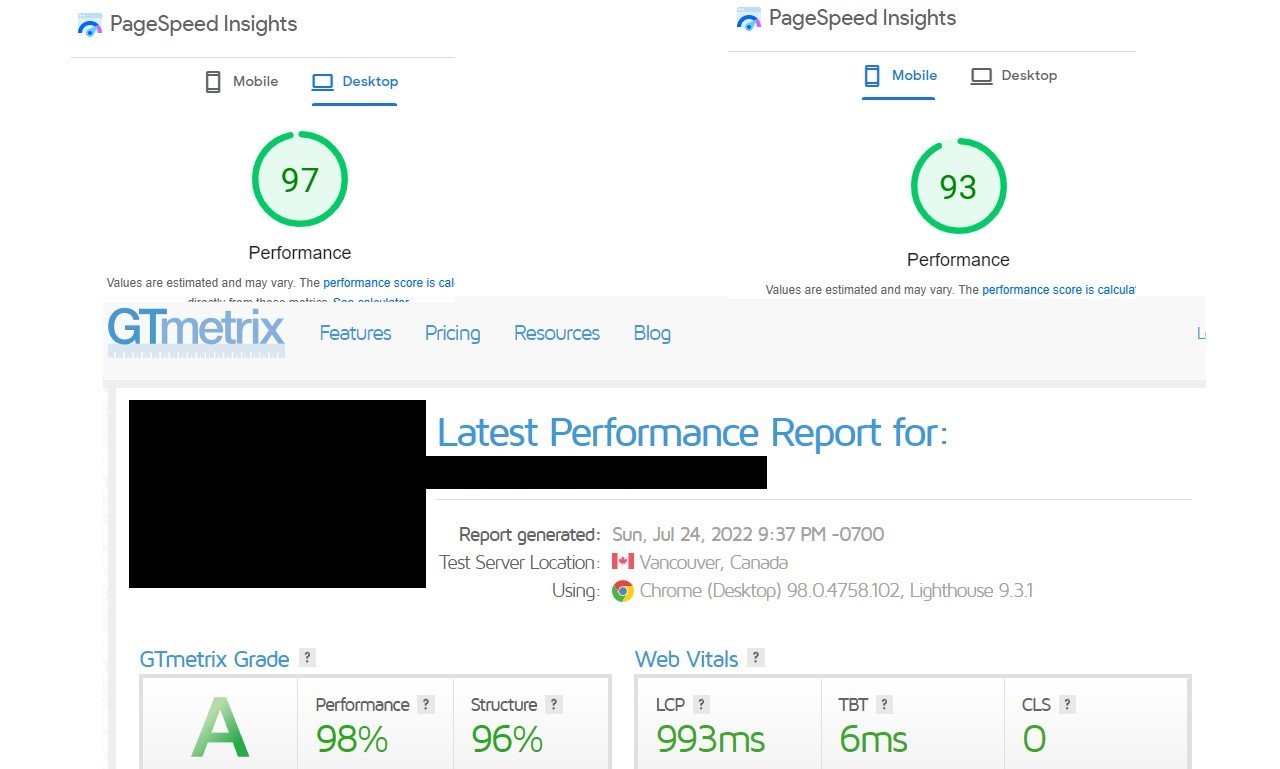Click the 6ms TBT value
The image size is (1280, 769).
(874, 740)
